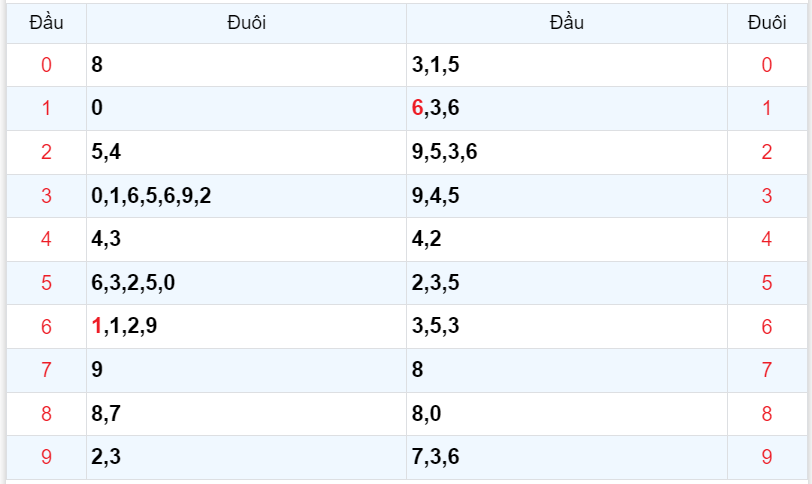
Task: Click the rightmost Đuôi column header
Action: pos(767,23)
